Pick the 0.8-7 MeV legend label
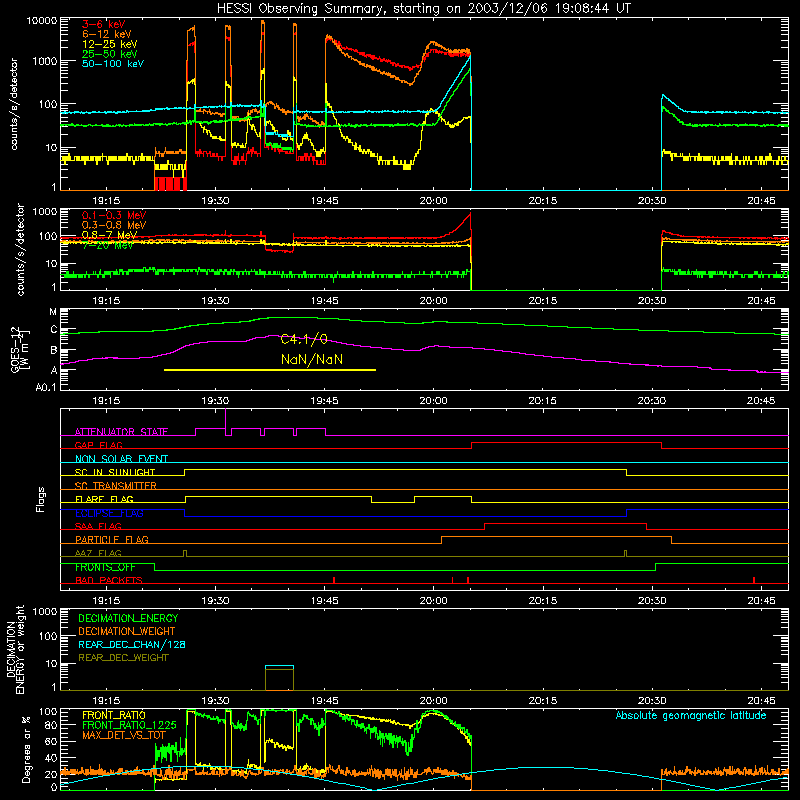 point(110,235)
